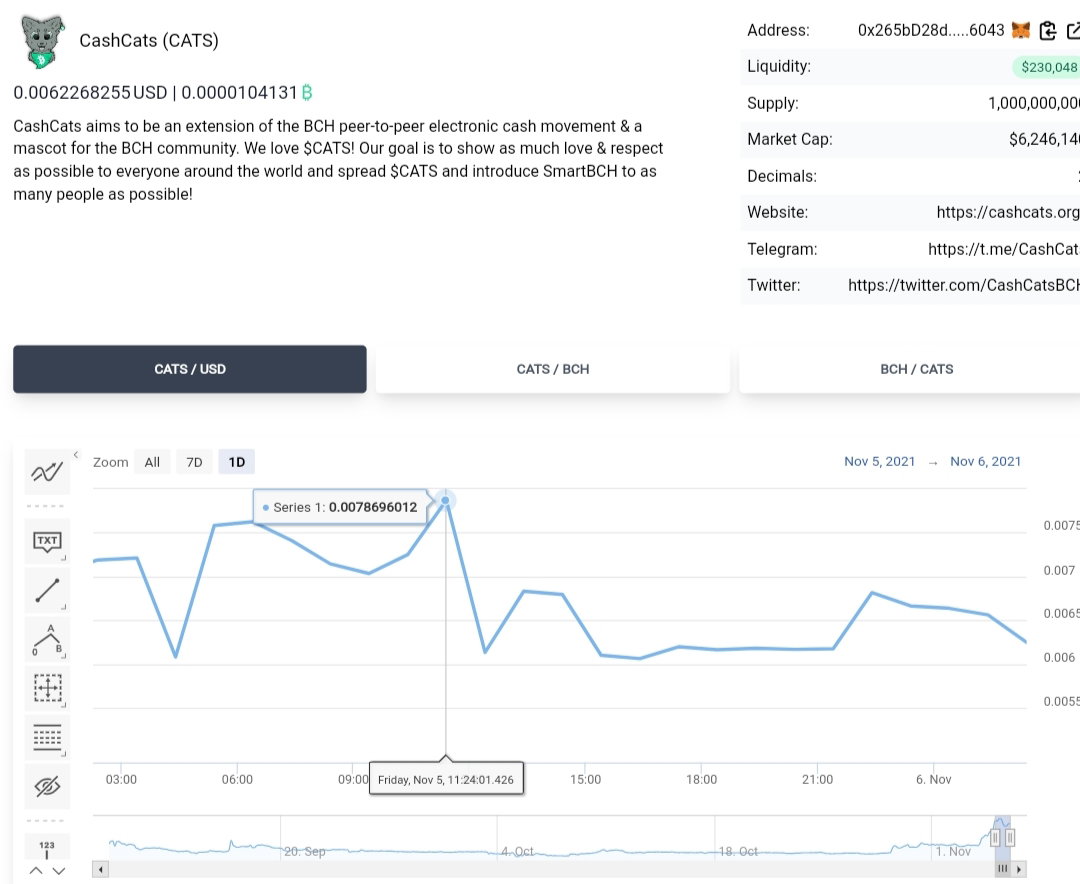Collapse the chart tools sidebar chevron
The height and width of the screenshot is (884, 1080).
(x=76, y=455)
